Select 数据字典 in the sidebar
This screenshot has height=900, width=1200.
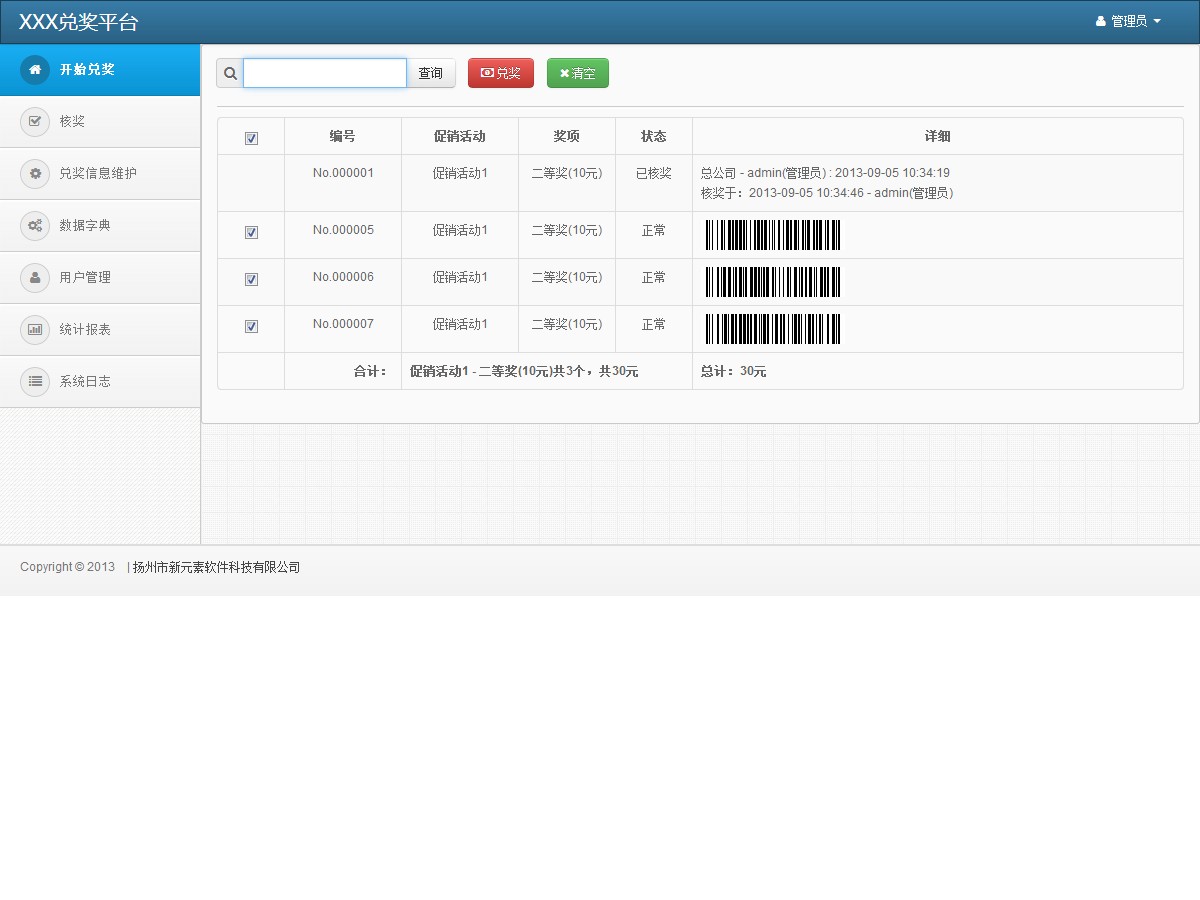point(85,226)
